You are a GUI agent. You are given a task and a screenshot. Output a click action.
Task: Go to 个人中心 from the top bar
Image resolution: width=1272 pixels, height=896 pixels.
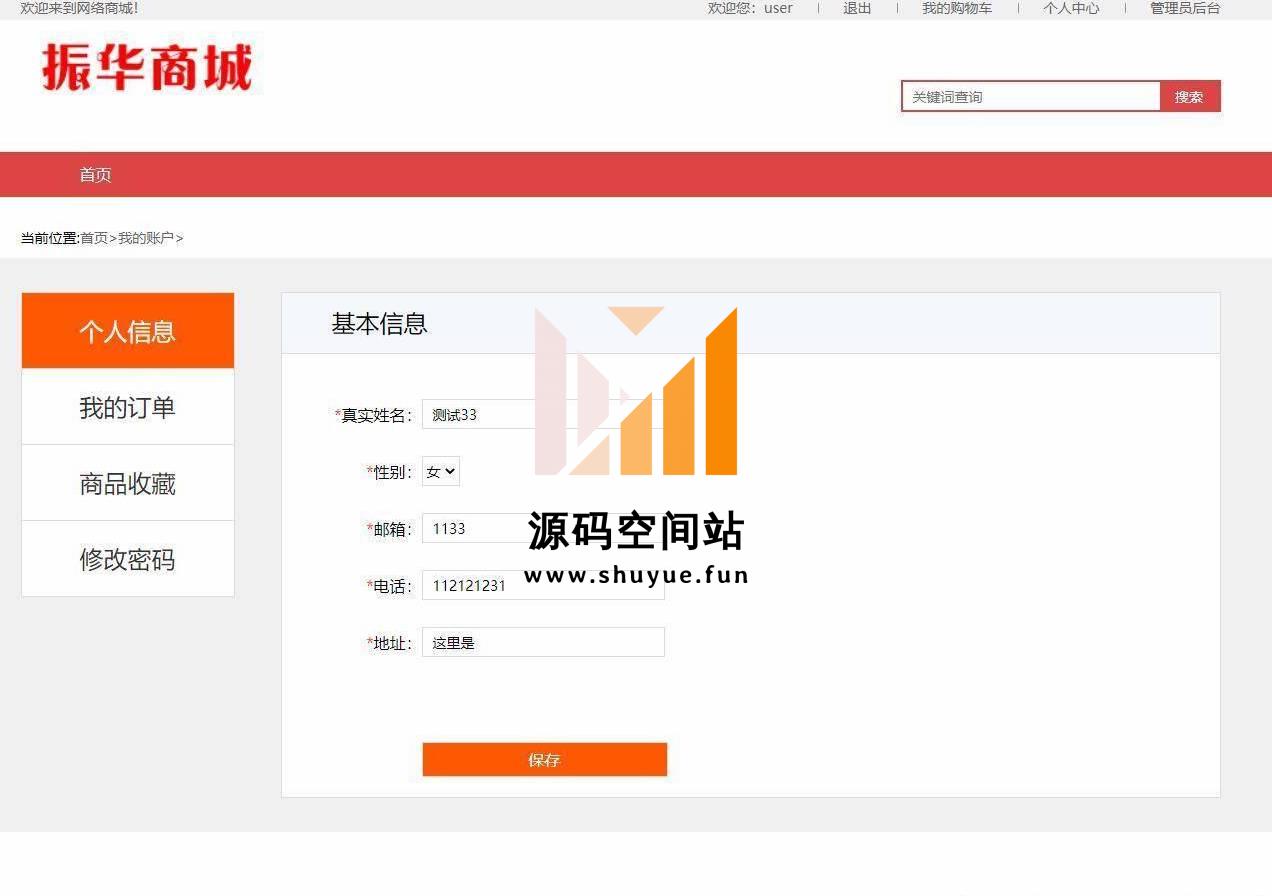pos(1070,8)
